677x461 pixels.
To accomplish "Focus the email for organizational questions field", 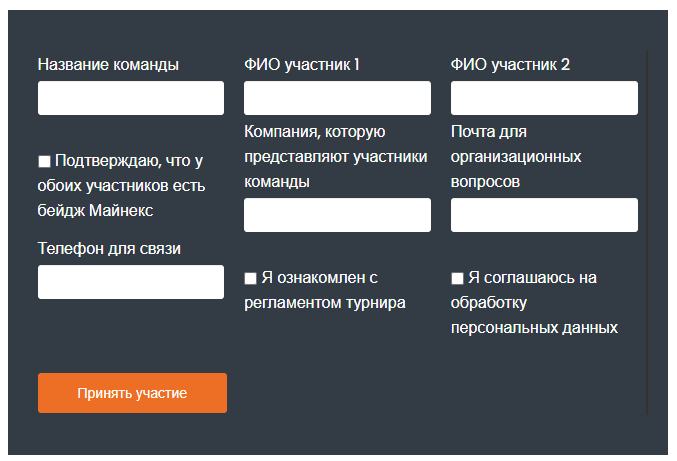I will [x=544, y=215].
